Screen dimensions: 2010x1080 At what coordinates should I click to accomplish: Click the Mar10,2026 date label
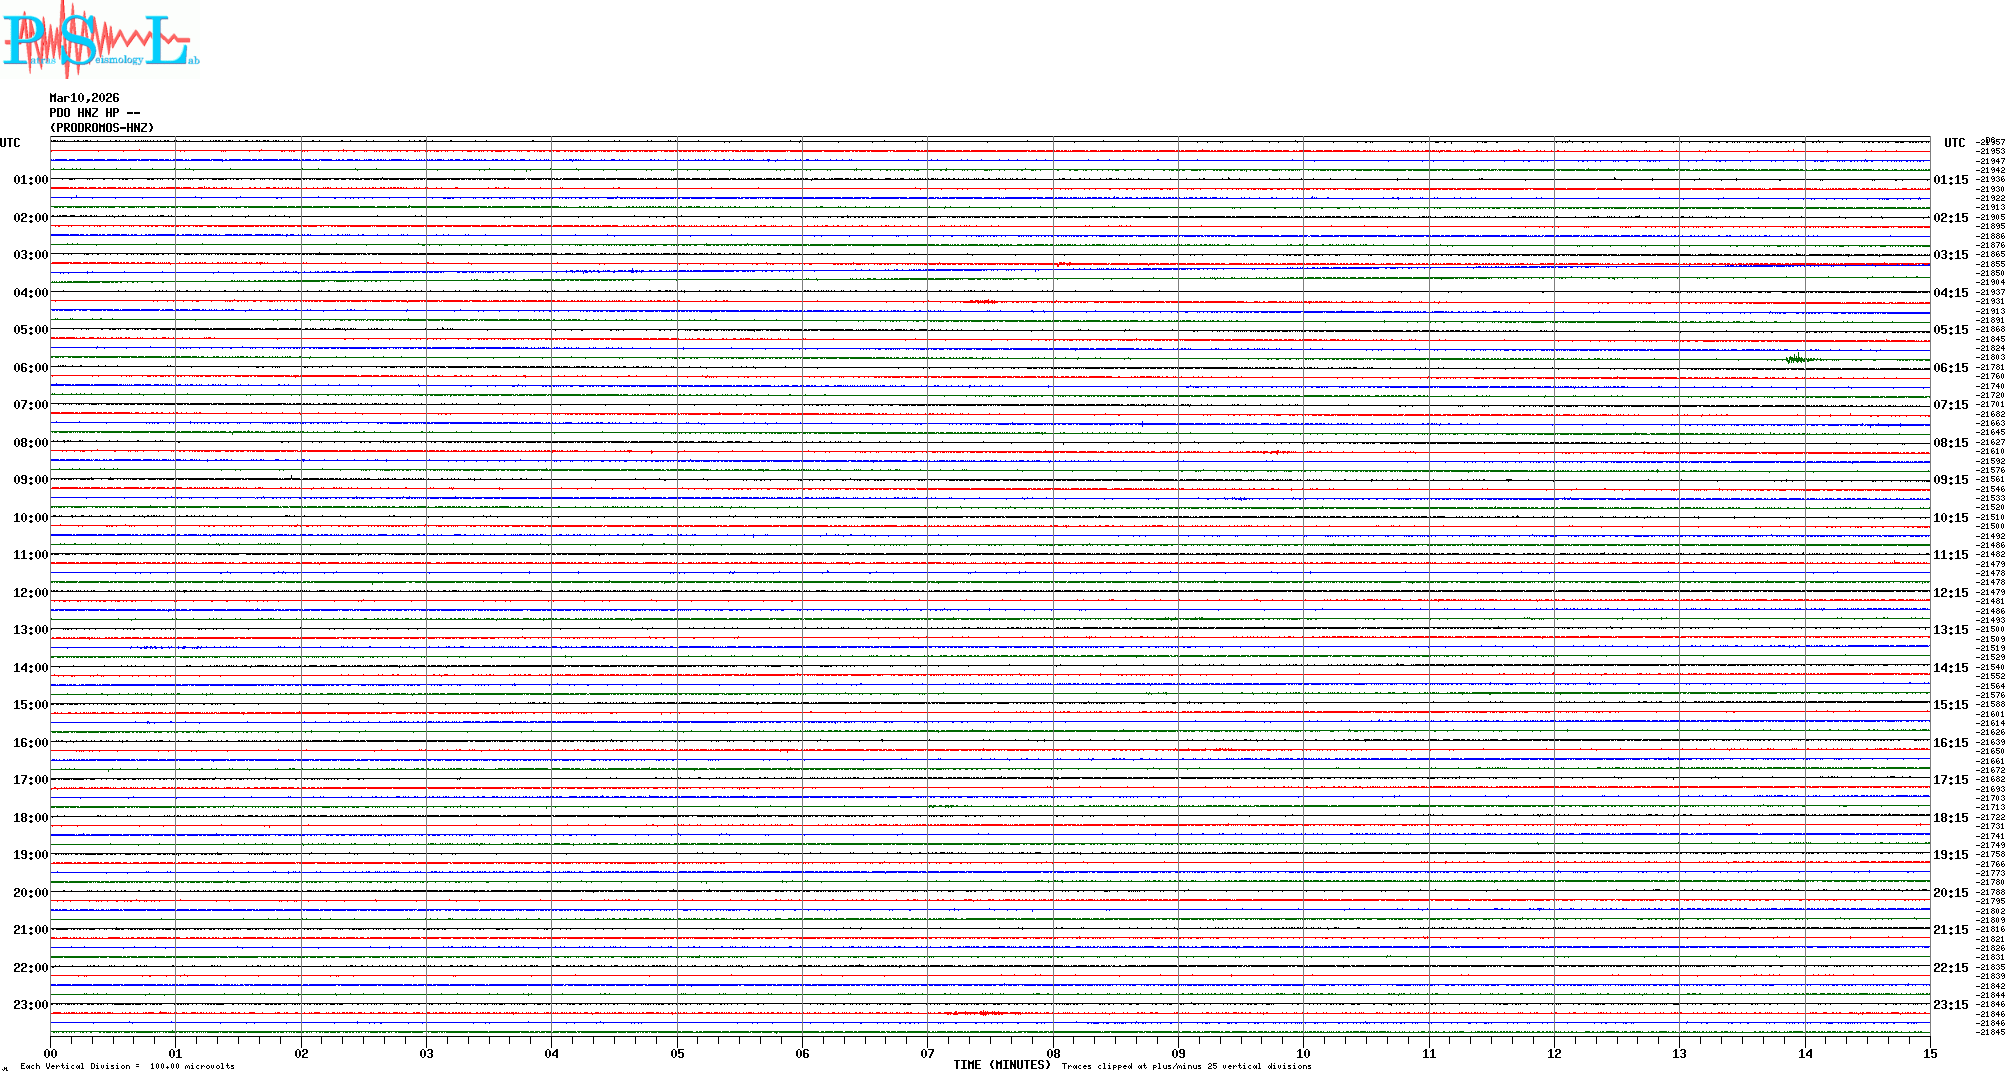coord(84,98)
